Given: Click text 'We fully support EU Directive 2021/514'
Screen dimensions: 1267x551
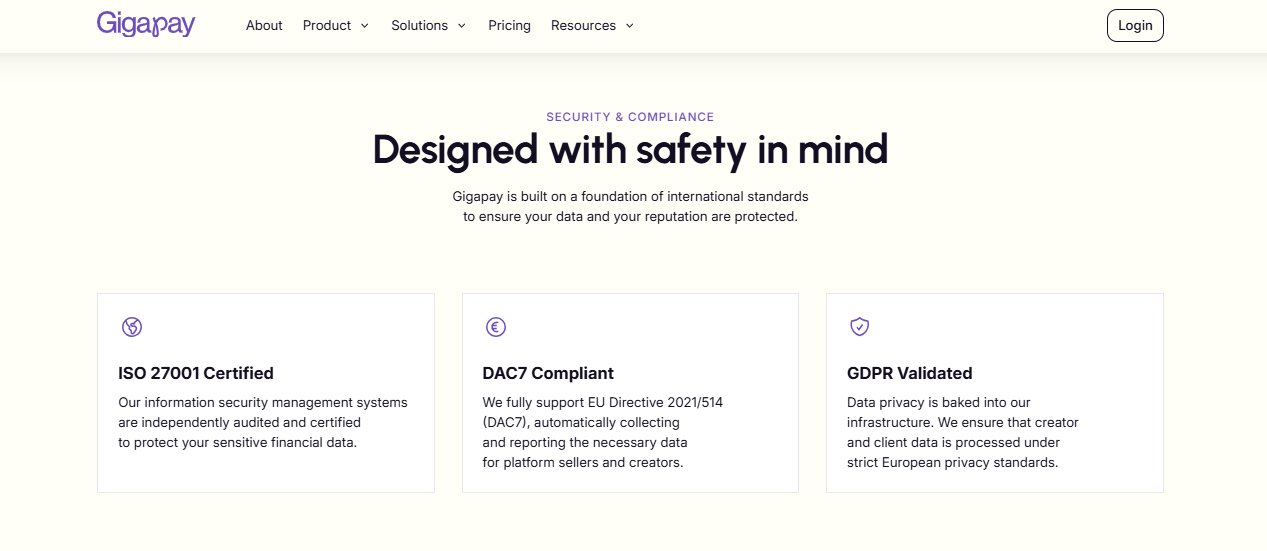Looking at the screenshot, I should click(602, 402).
